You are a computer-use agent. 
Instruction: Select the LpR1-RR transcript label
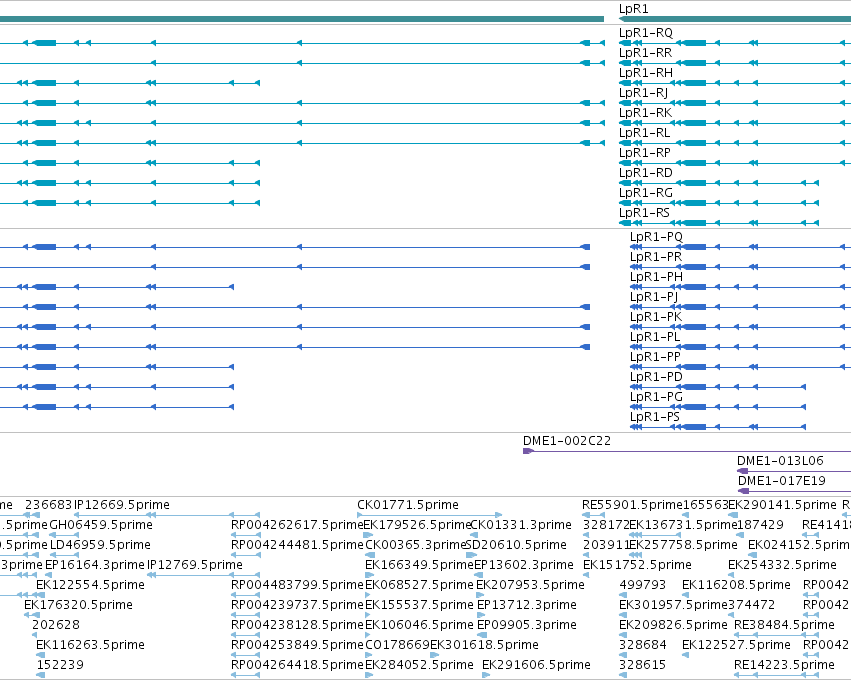pos(645,53)
